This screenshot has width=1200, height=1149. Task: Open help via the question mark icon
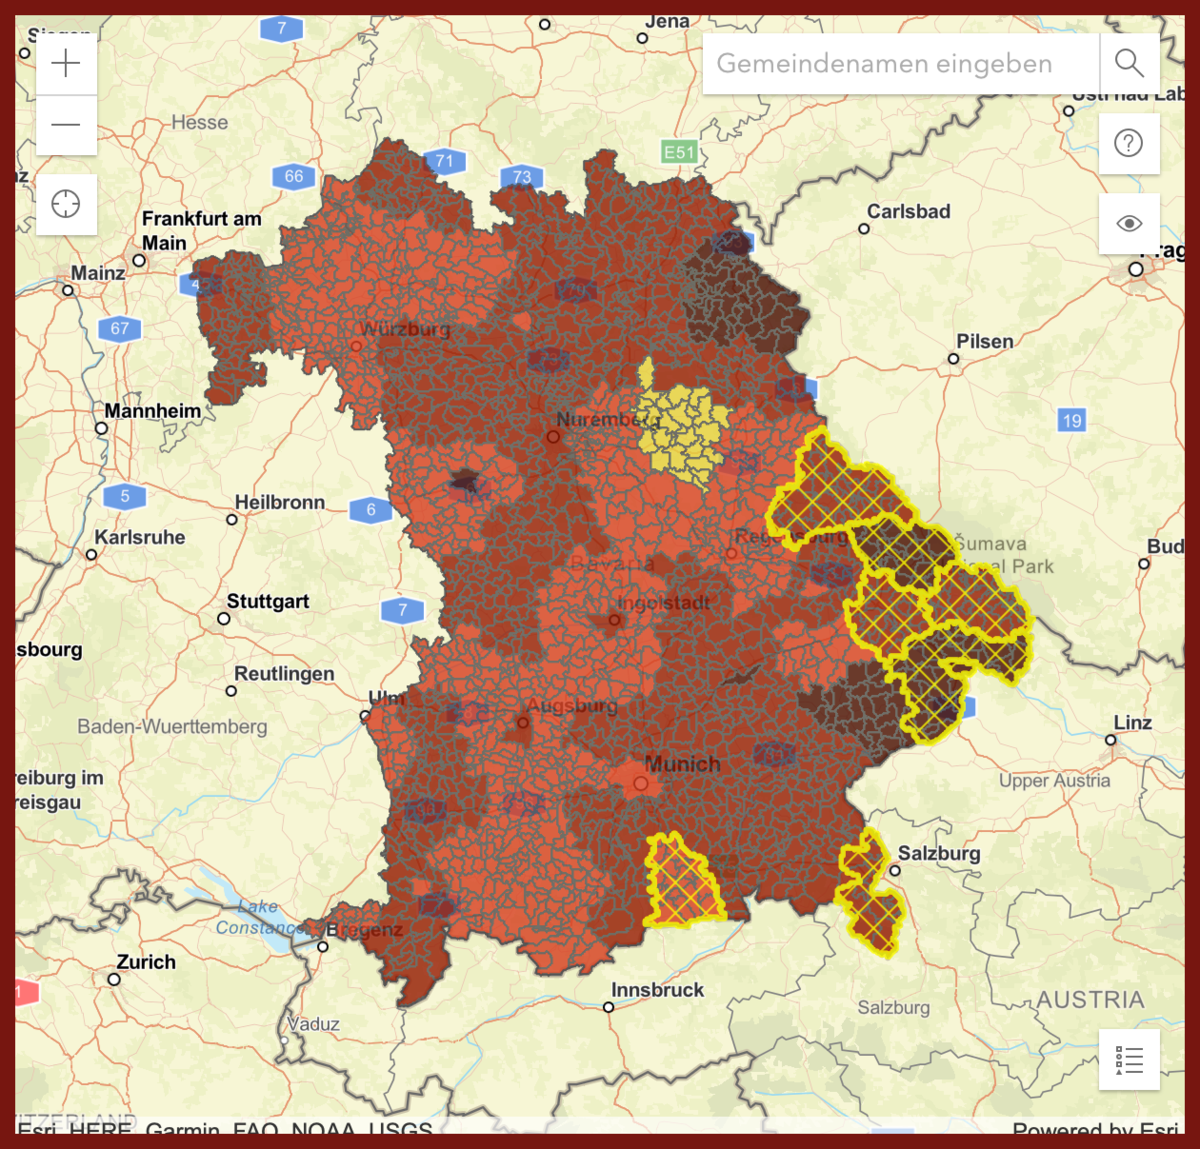(1129, 143)
